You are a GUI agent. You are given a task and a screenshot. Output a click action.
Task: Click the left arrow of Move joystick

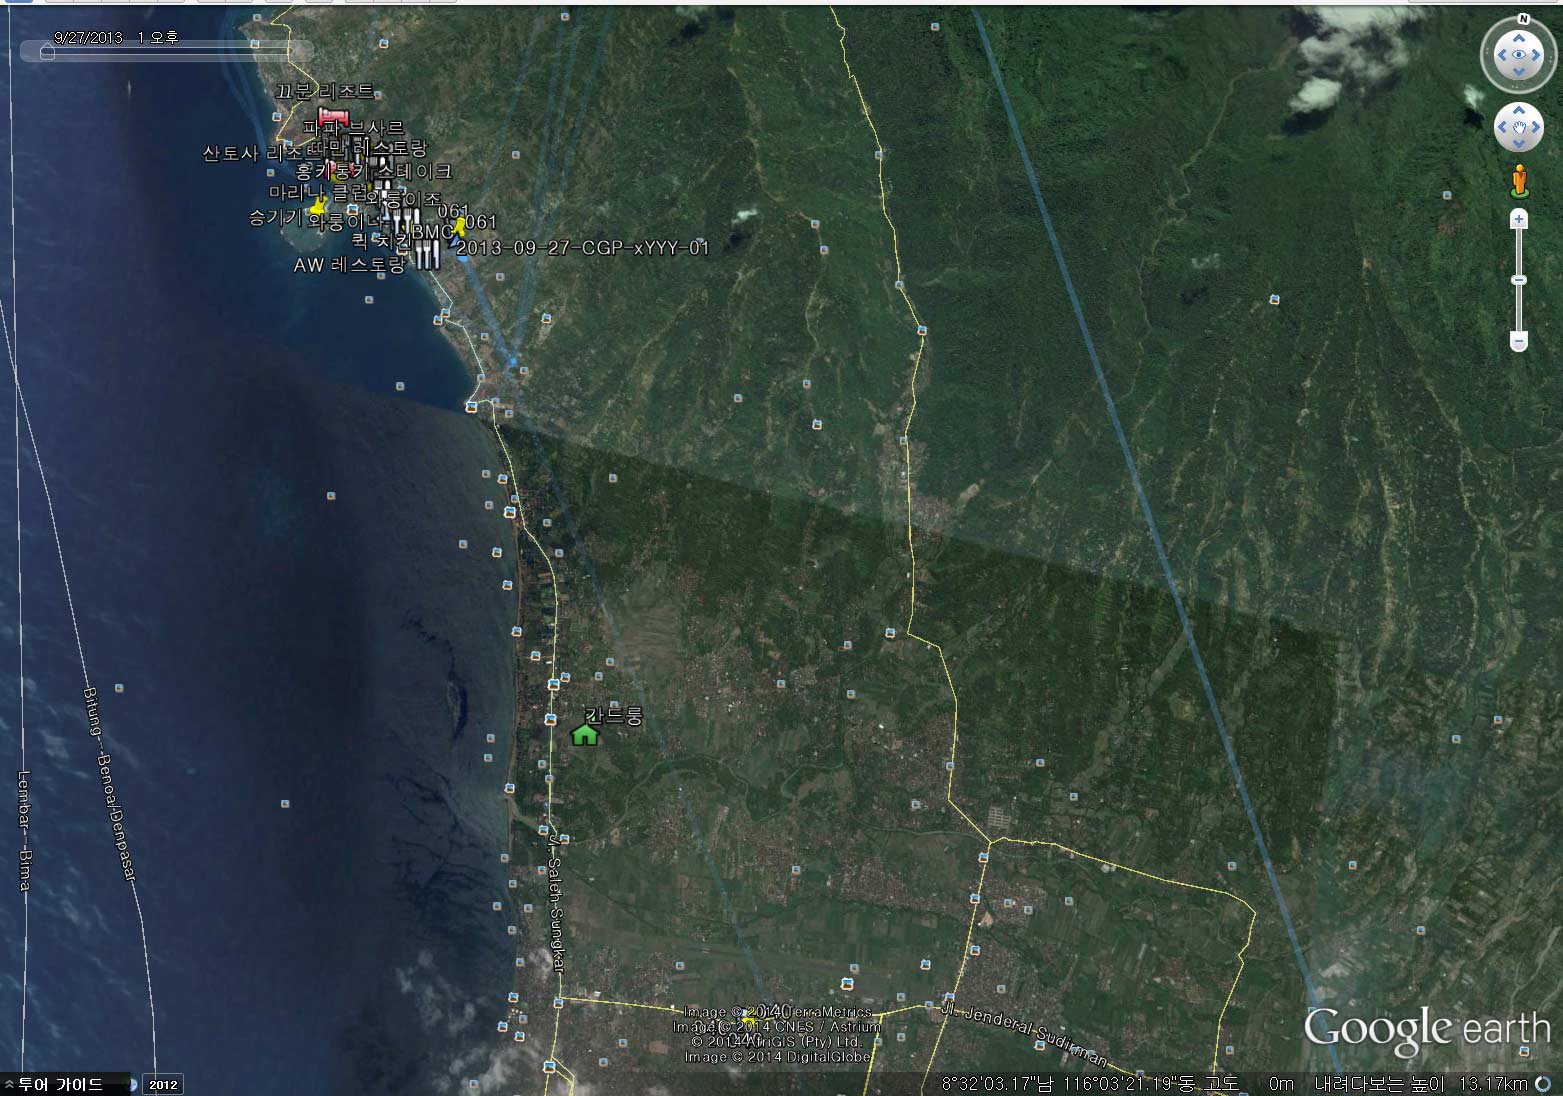(1502, 127)
